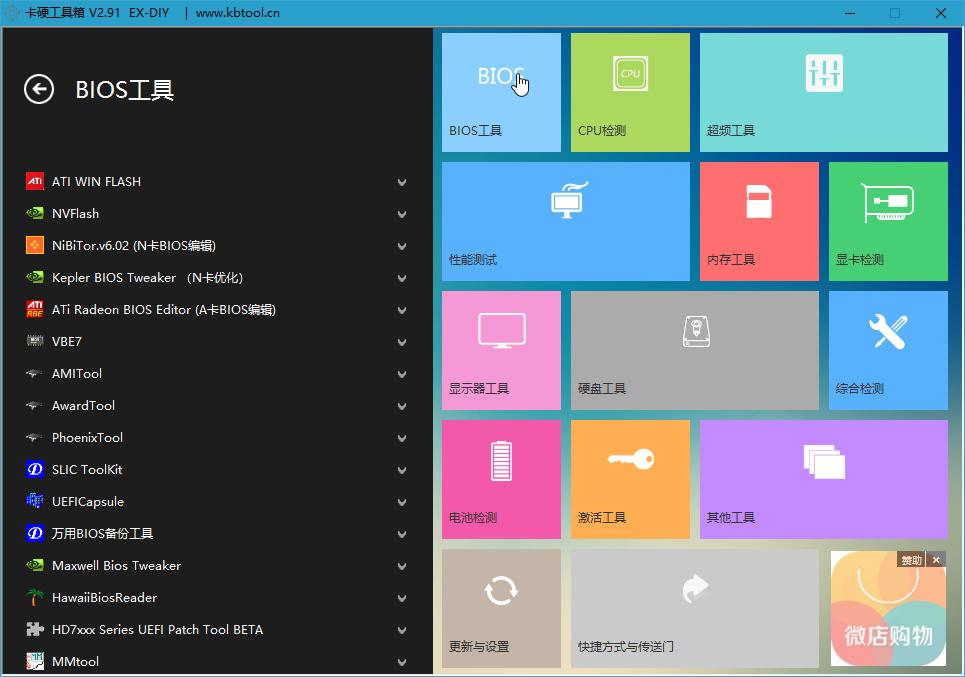The height and width of the screenshot is (677, 965).
Task: Open the CPU检测 tile
Action: (629, 92)
